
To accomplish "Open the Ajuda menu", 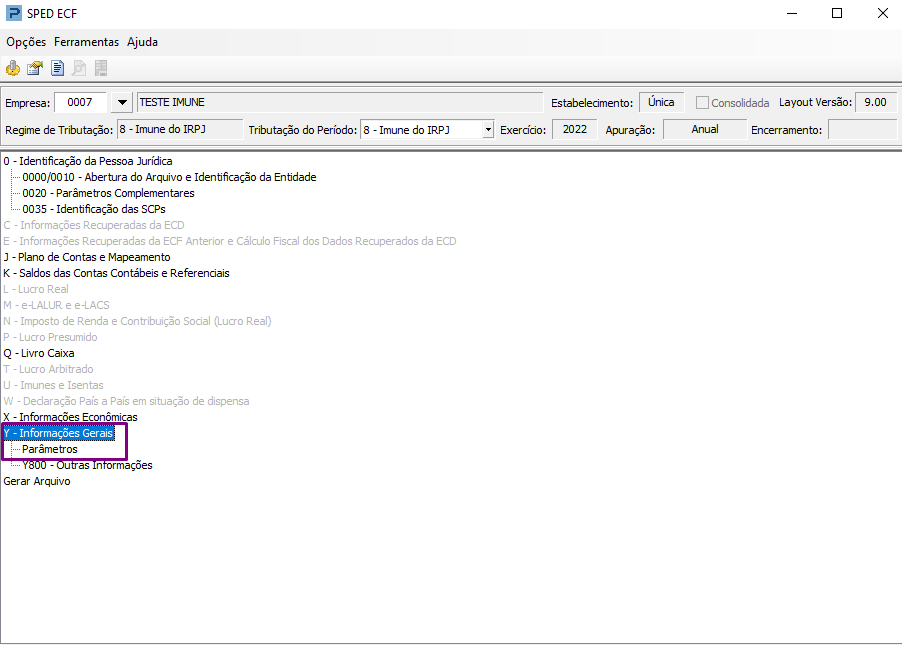I will (143, 42).
